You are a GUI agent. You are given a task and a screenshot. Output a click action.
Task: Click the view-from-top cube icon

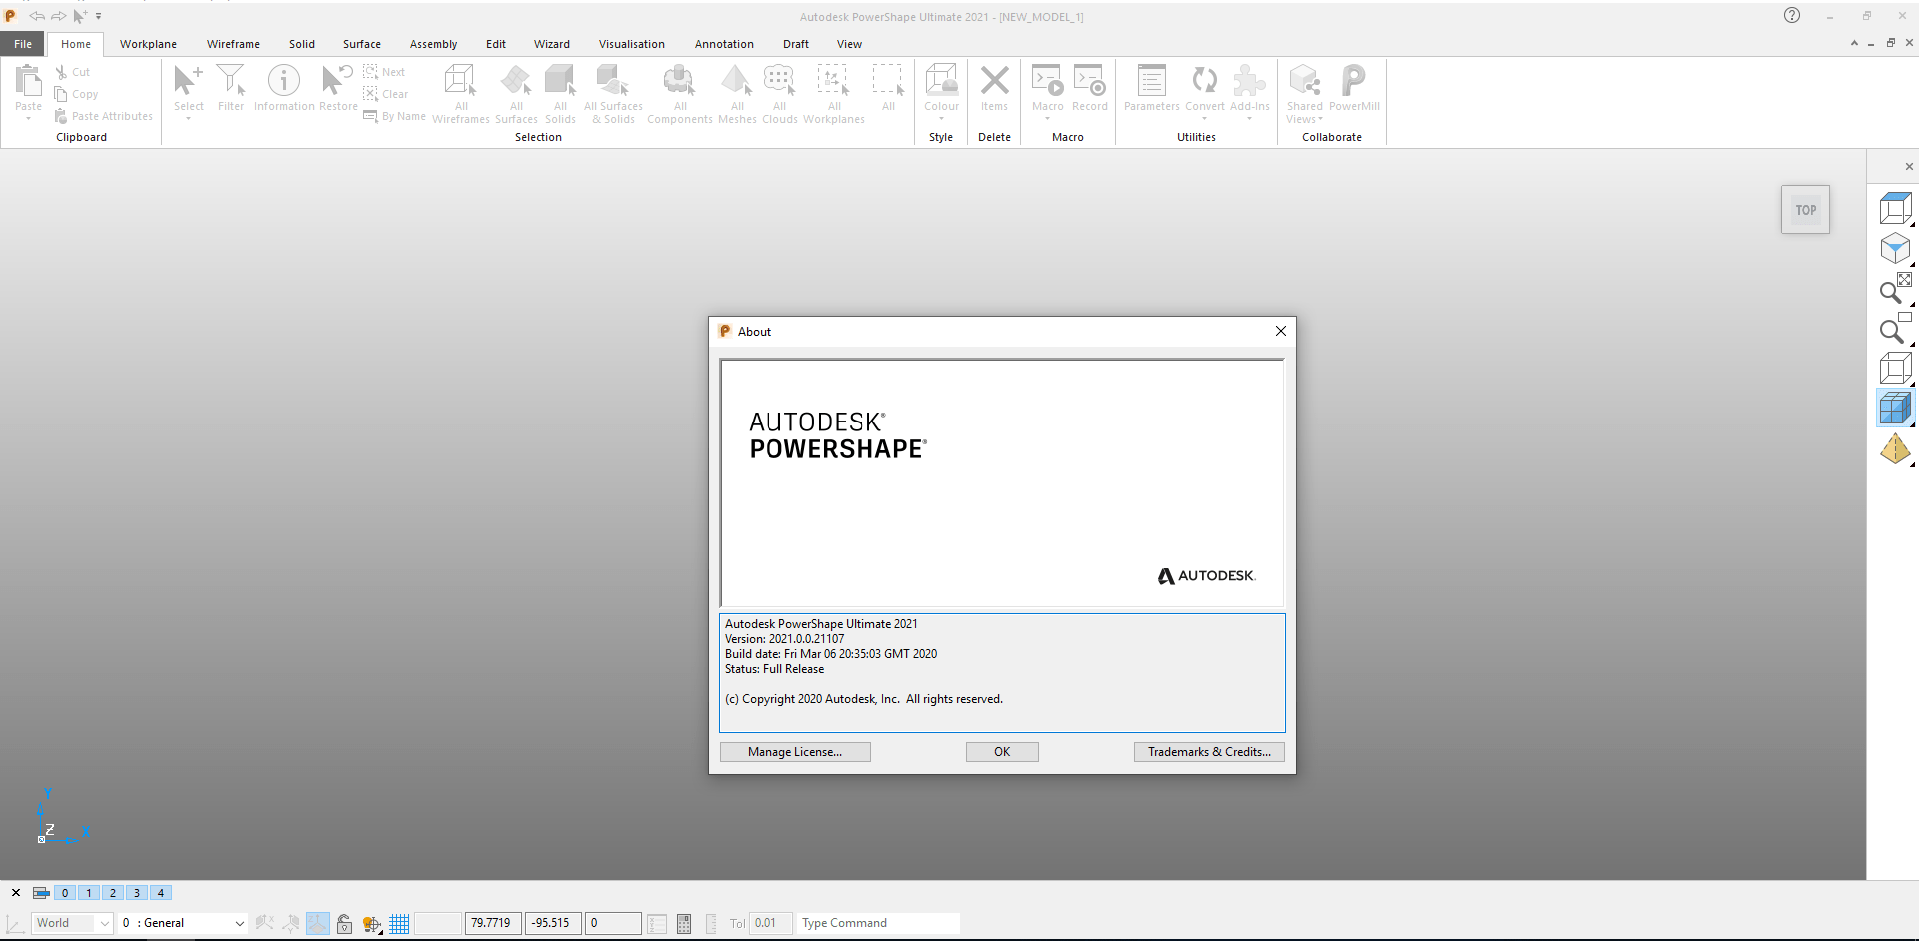pos(1895,208)
